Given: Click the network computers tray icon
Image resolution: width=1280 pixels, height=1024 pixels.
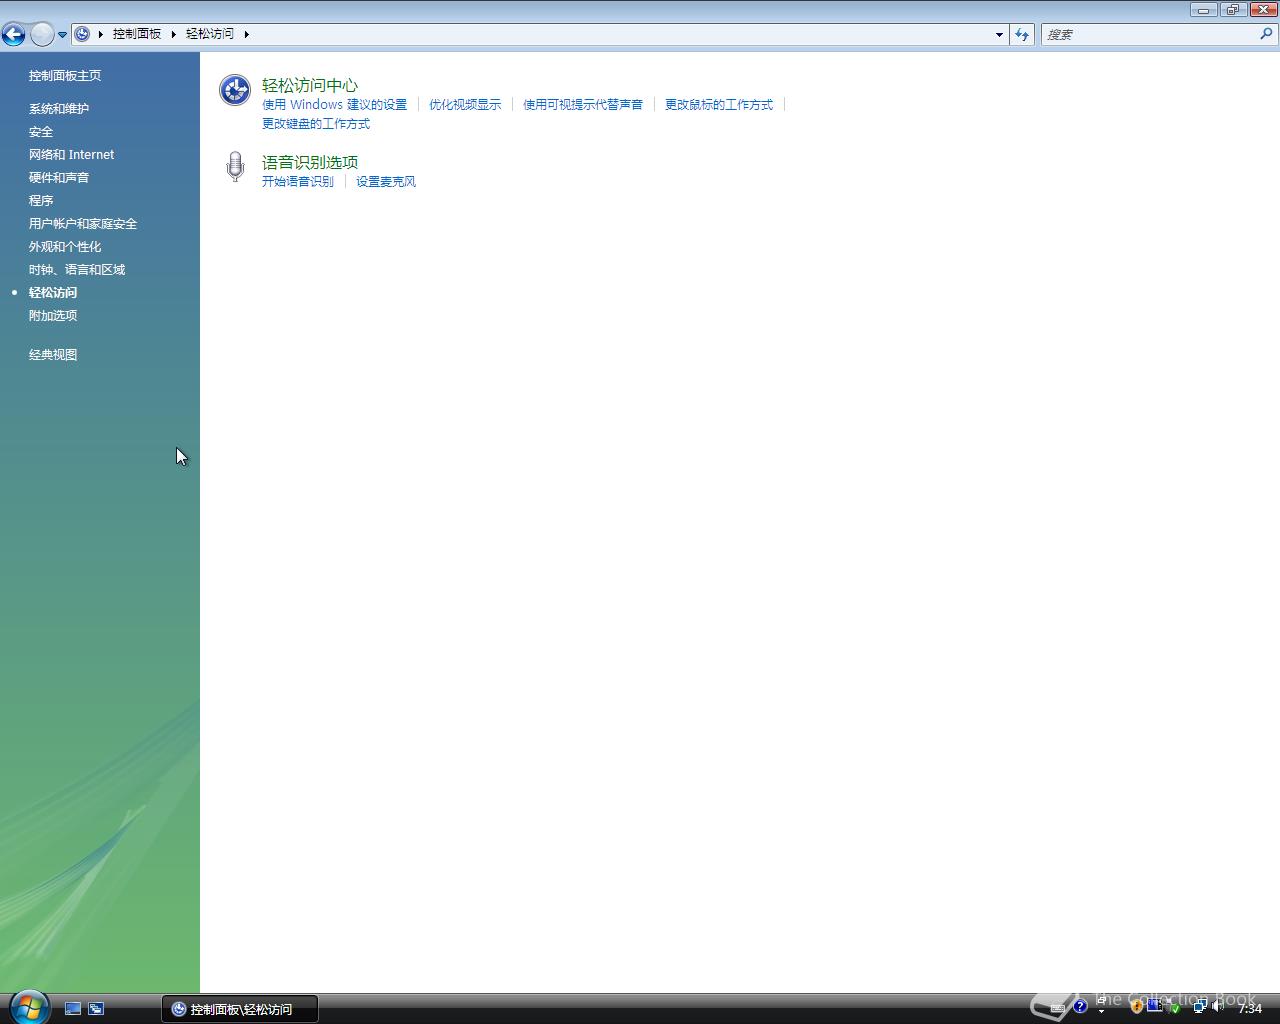Looking at the screenshot, I should 1201,1006.
